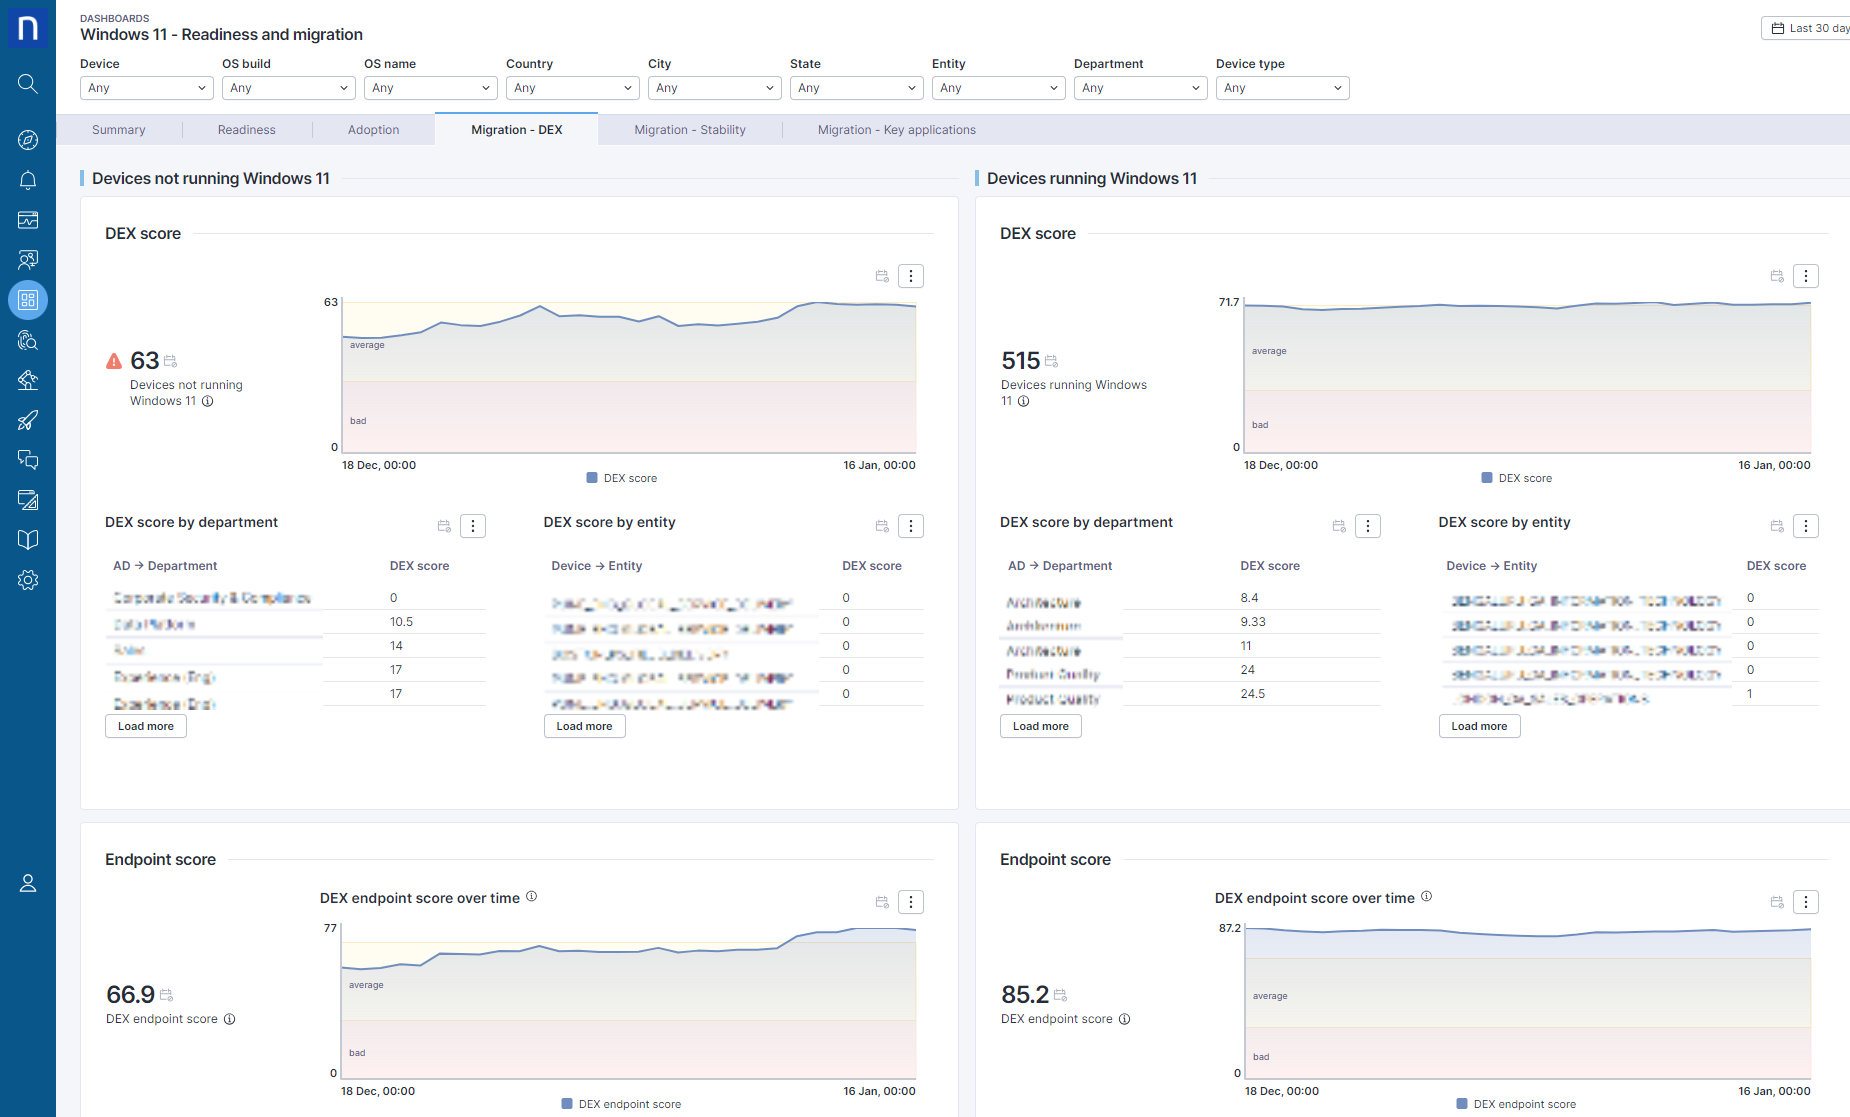1850x1117 pixels.
Task: Open the user profile icon in sidebar
Action: pos(28,883)
